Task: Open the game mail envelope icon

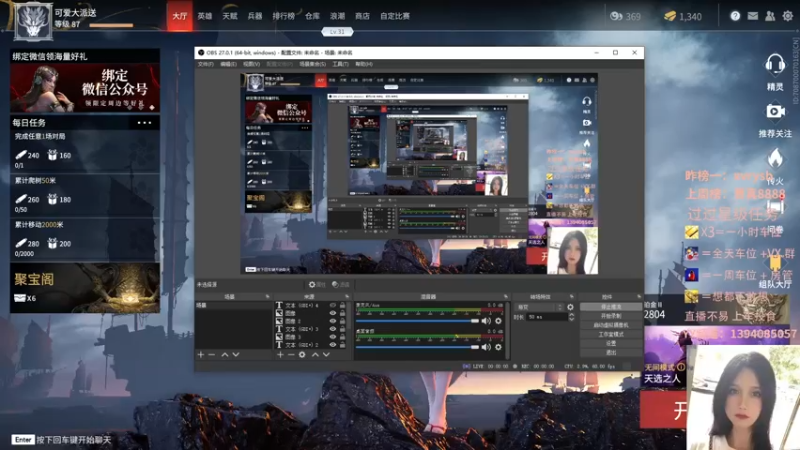Action: [x=753, y=16]
